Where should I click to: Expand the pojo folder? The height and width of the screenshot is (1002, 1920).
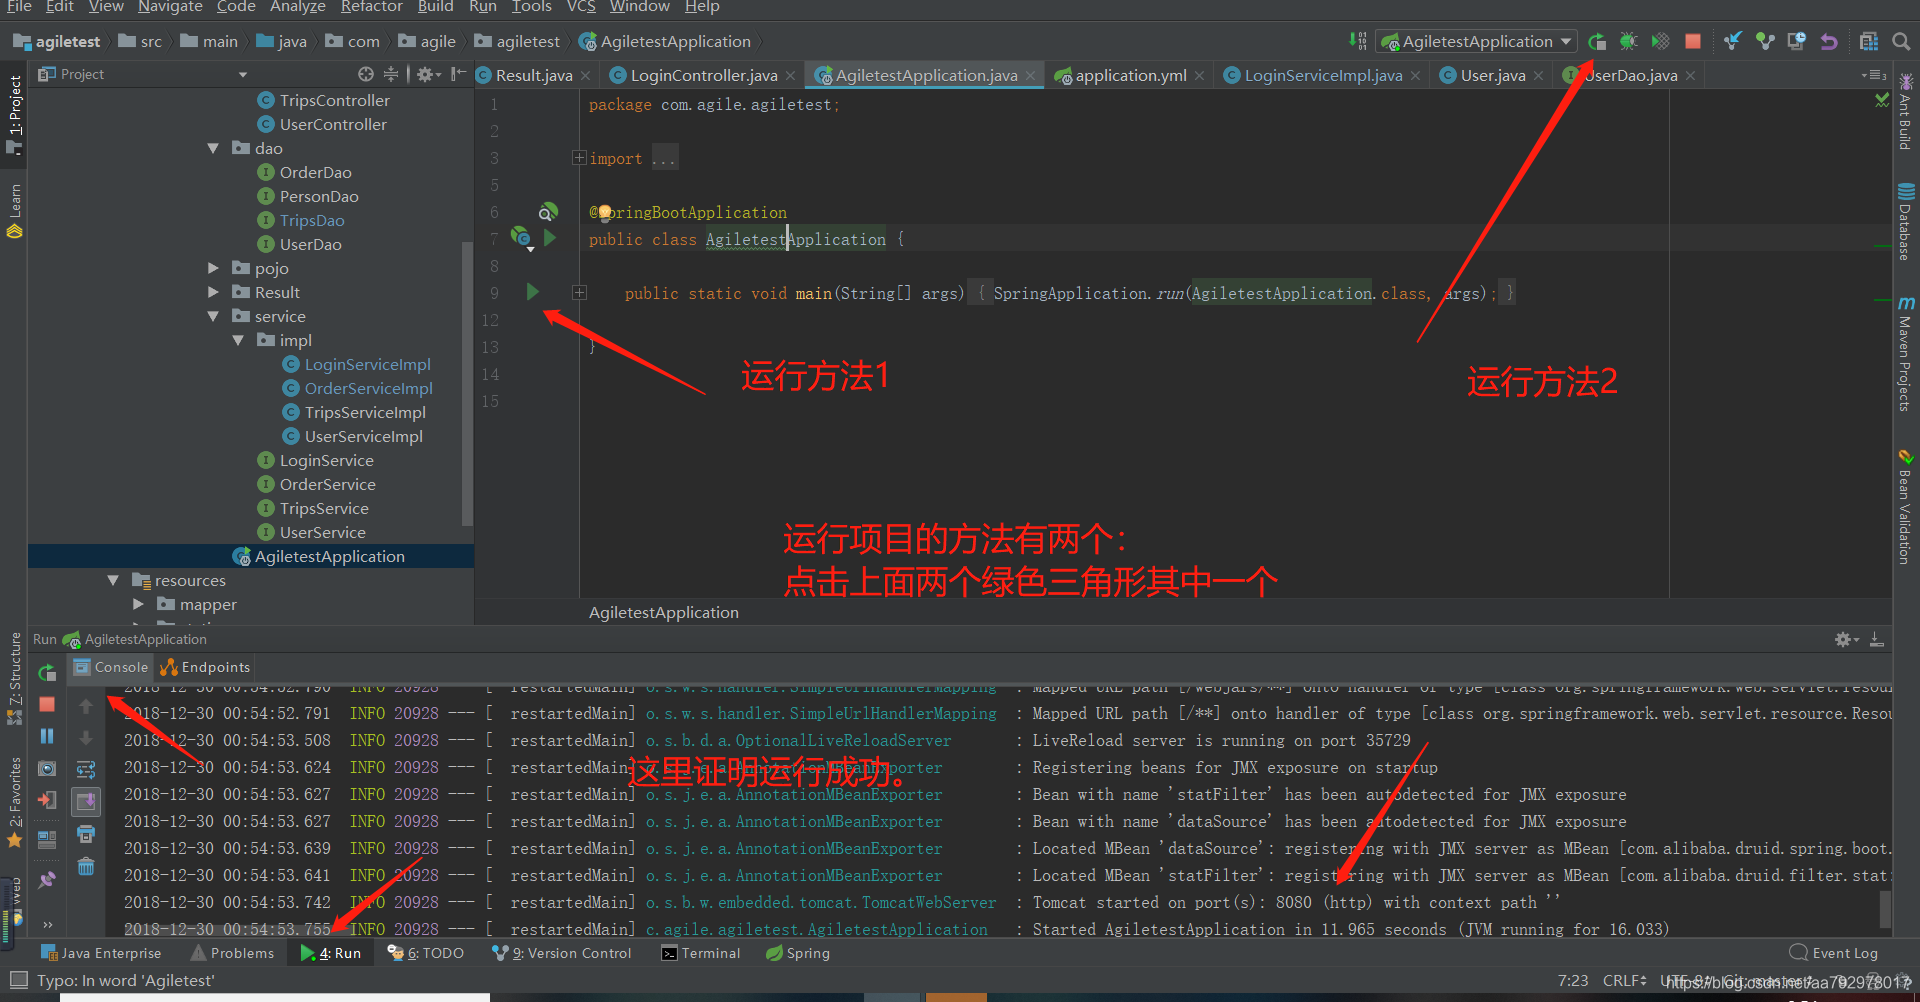[x=213, y=268]
